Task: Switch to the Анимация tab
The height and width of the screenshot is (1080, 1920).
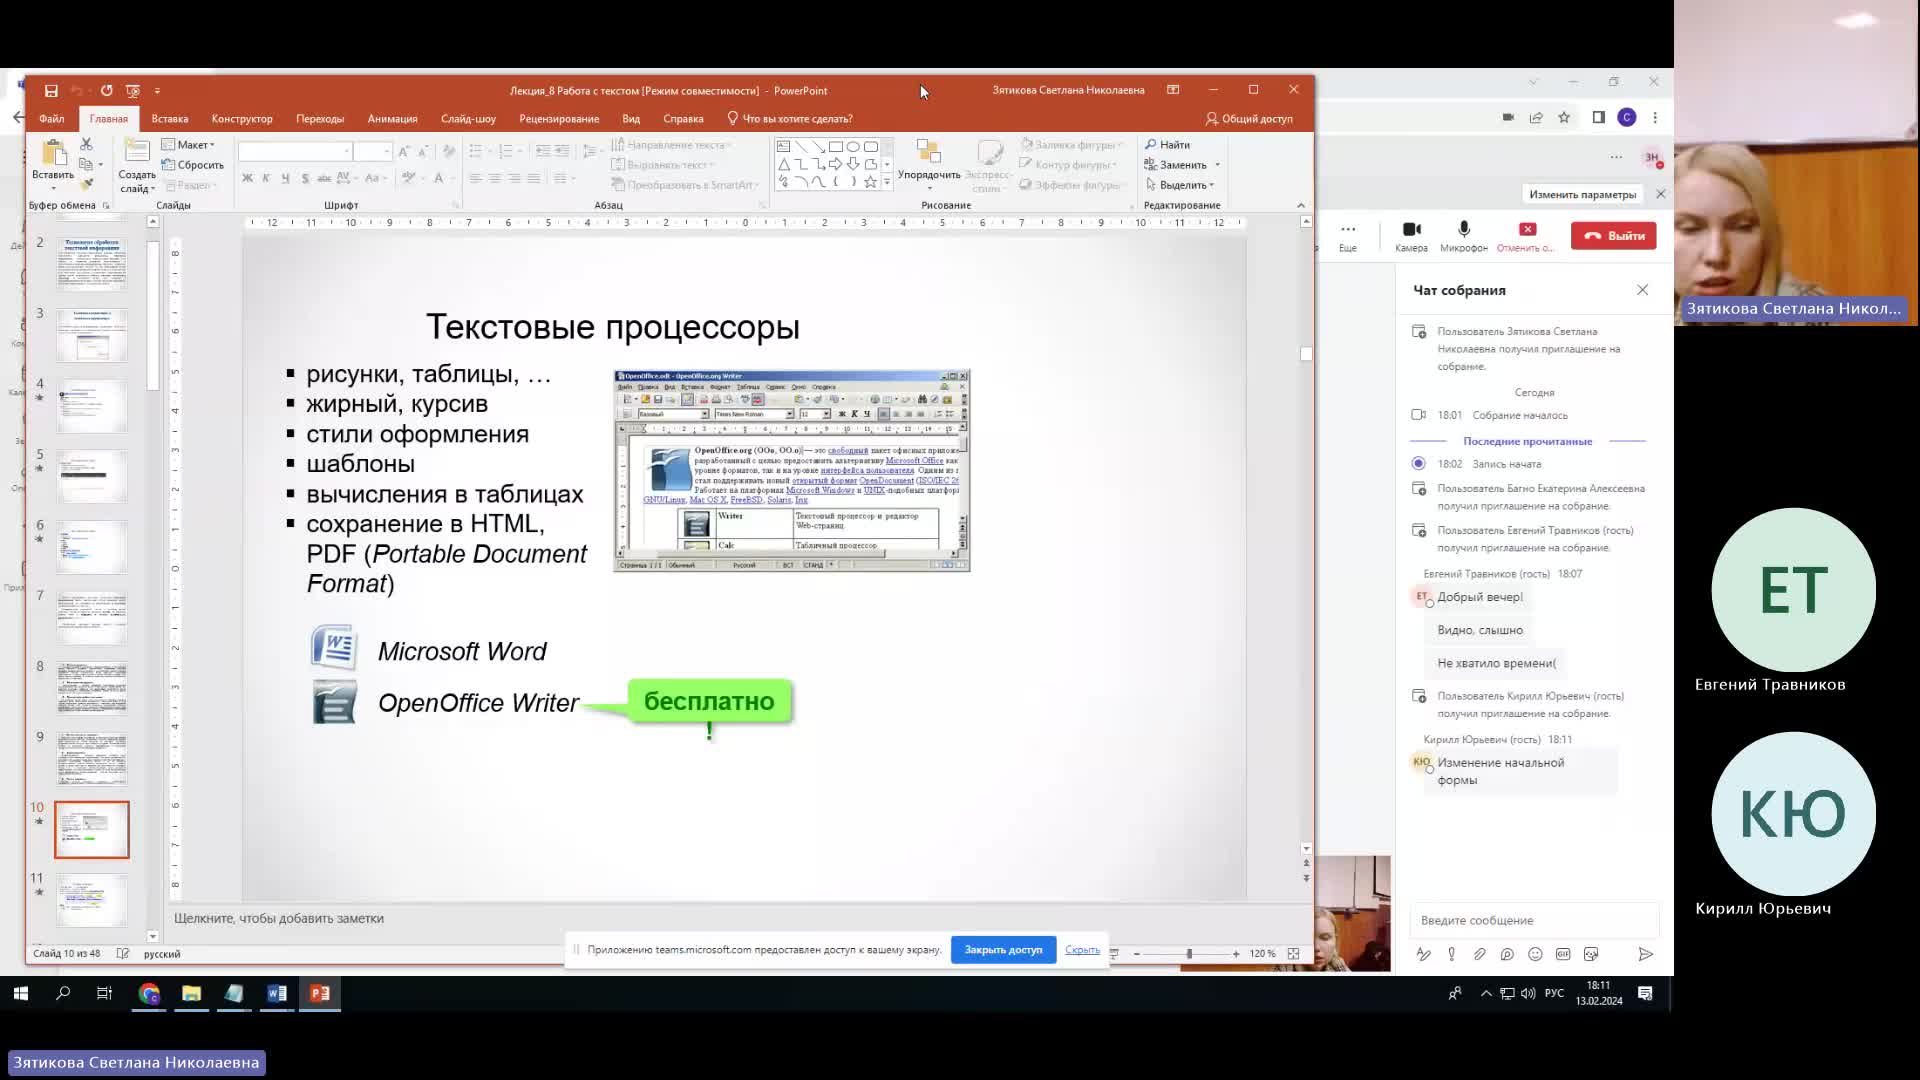Action: 392,119
